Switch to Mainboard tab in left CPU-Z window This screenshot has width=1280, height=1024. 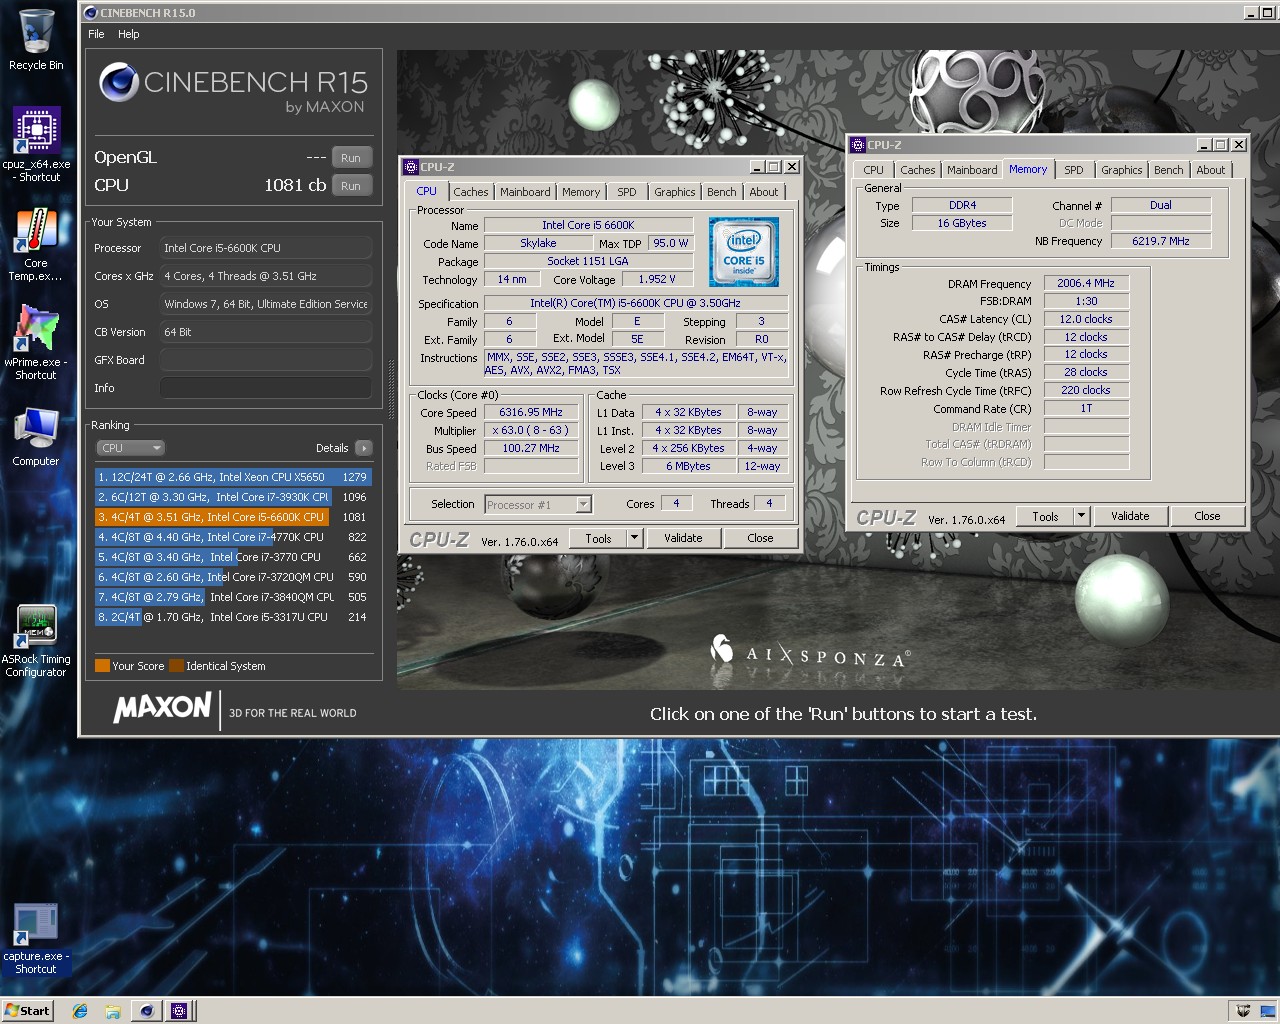pos(525,192)
